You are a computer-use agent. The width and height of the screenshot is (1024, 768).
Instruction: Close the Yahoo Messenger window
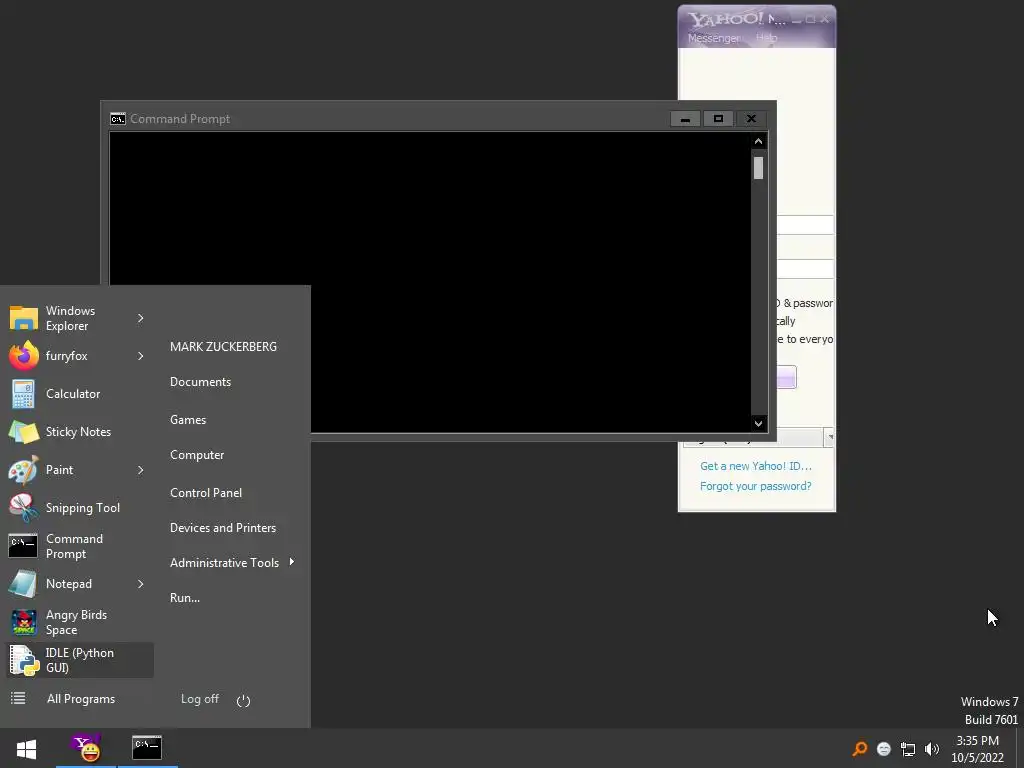click(825, 19)
